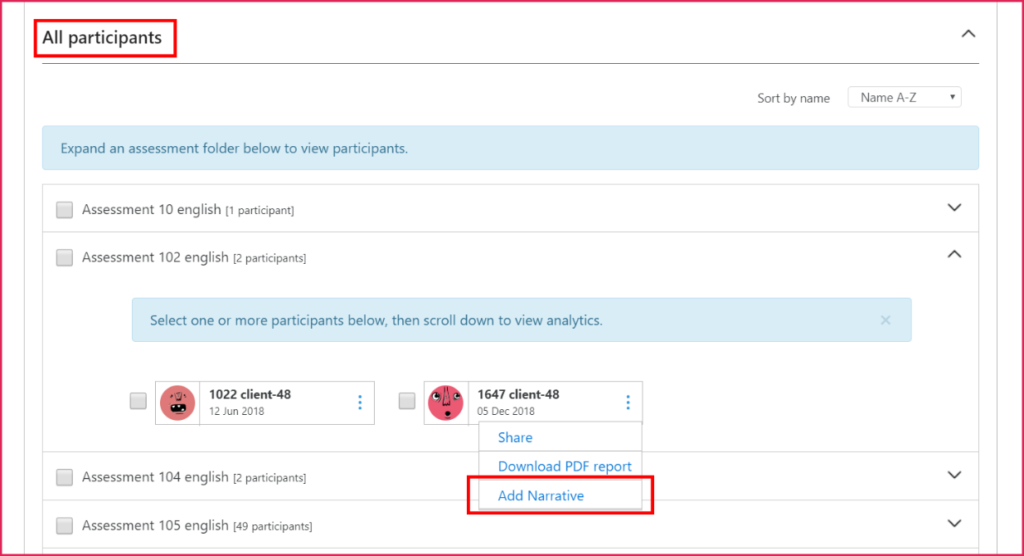Collapse the All participants section
Viewport: 1024px width, 556px height.
tap(967, 34)
